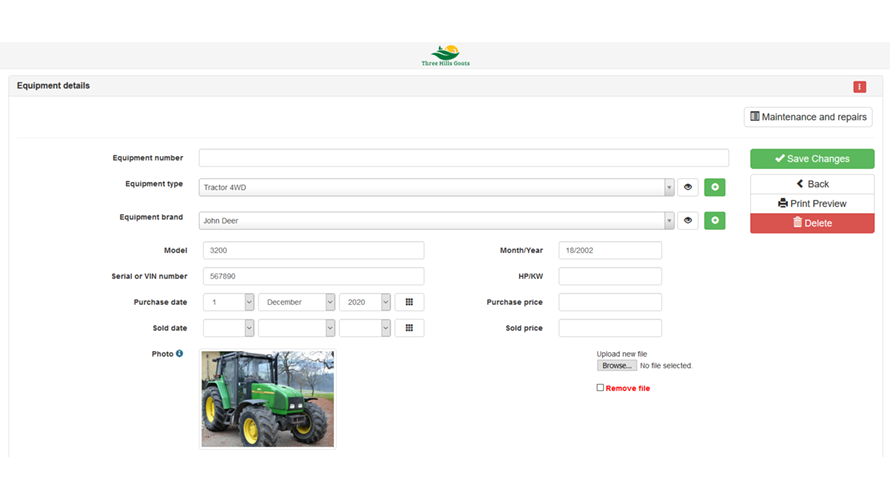
Task: Select the Month/Year field
Action: tap(610, 250)
